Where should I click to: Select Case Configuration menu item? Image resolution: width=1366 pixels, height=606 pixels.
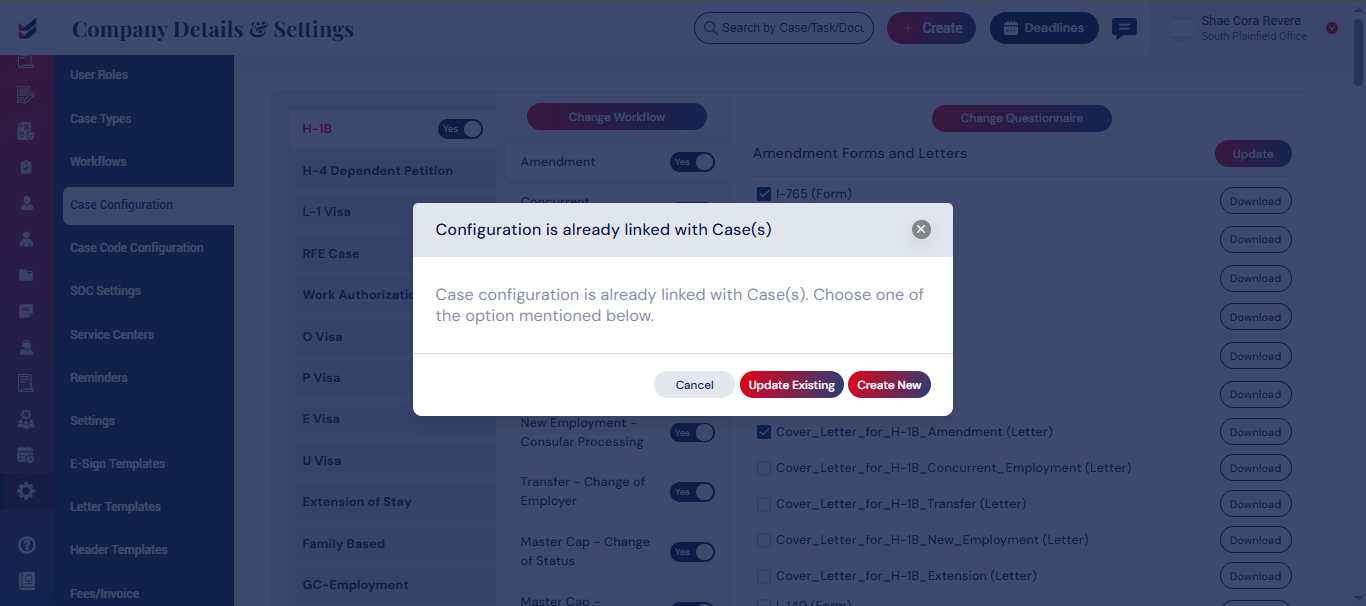(148, 205)
